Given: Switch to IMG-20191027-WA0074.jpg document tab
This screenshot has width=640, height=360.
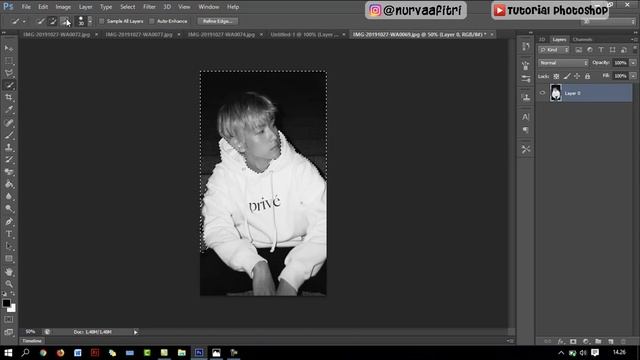Looking at the screenshot, I should [221, 35].
